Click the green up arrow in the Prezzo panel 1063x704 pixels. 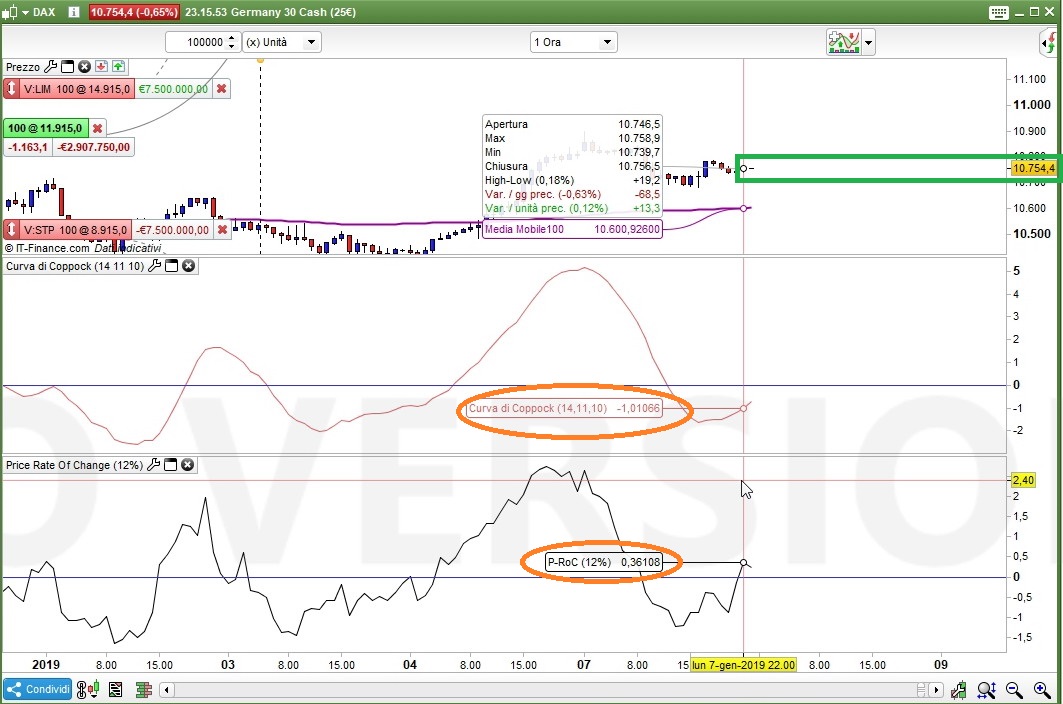tap(119, 66)
